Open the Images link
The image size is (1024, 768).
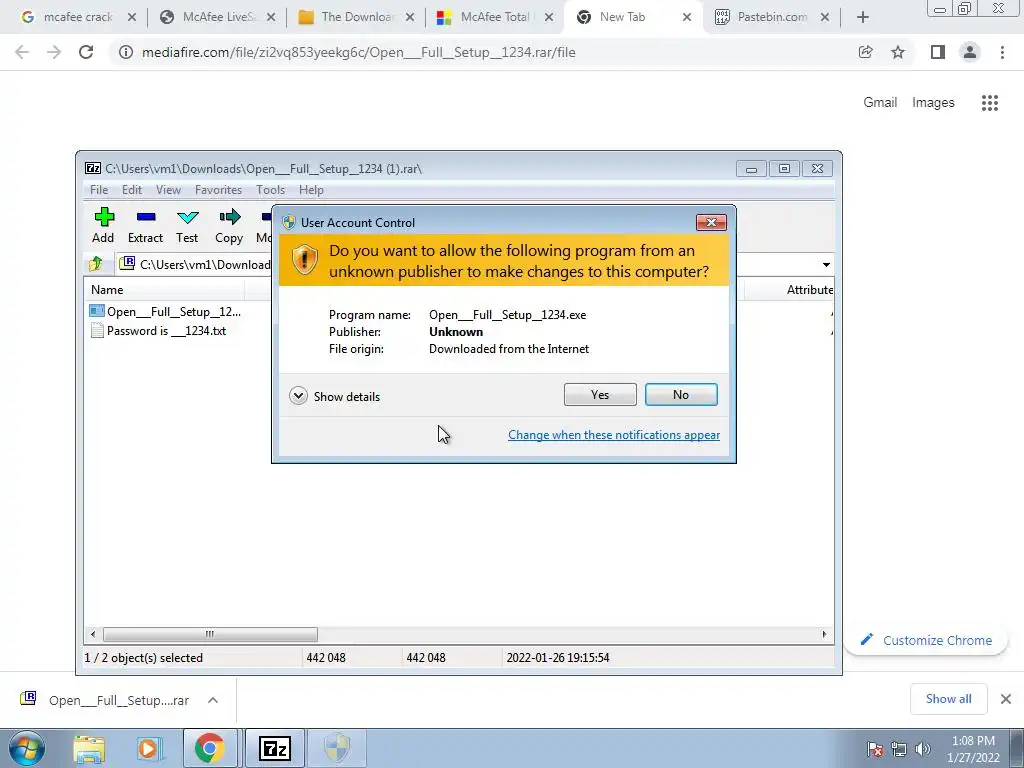933,103
